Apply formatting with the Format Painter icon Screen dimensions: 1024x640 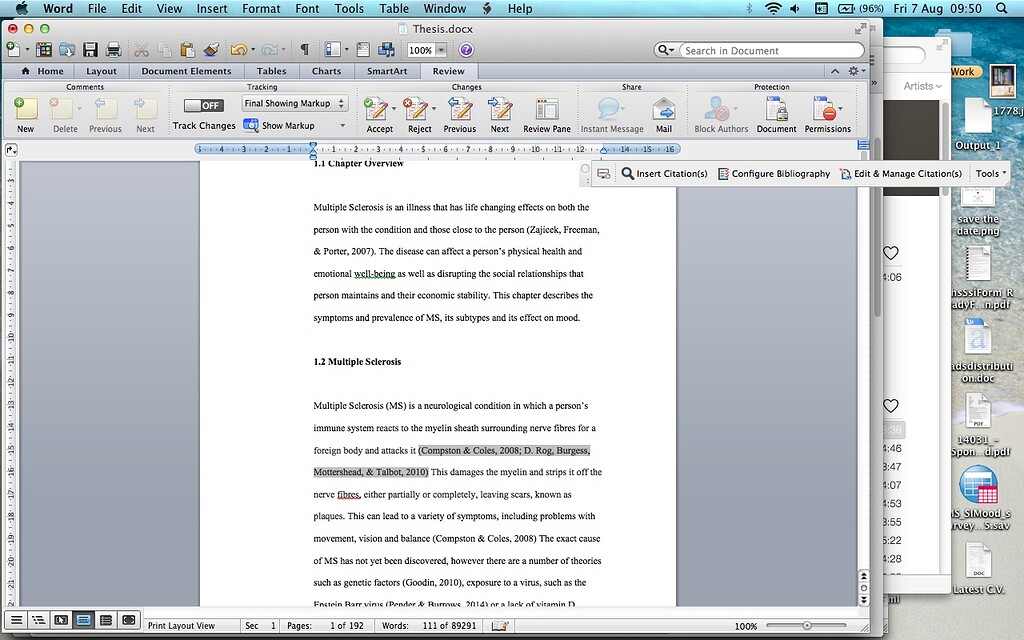(x=211, y=48)
